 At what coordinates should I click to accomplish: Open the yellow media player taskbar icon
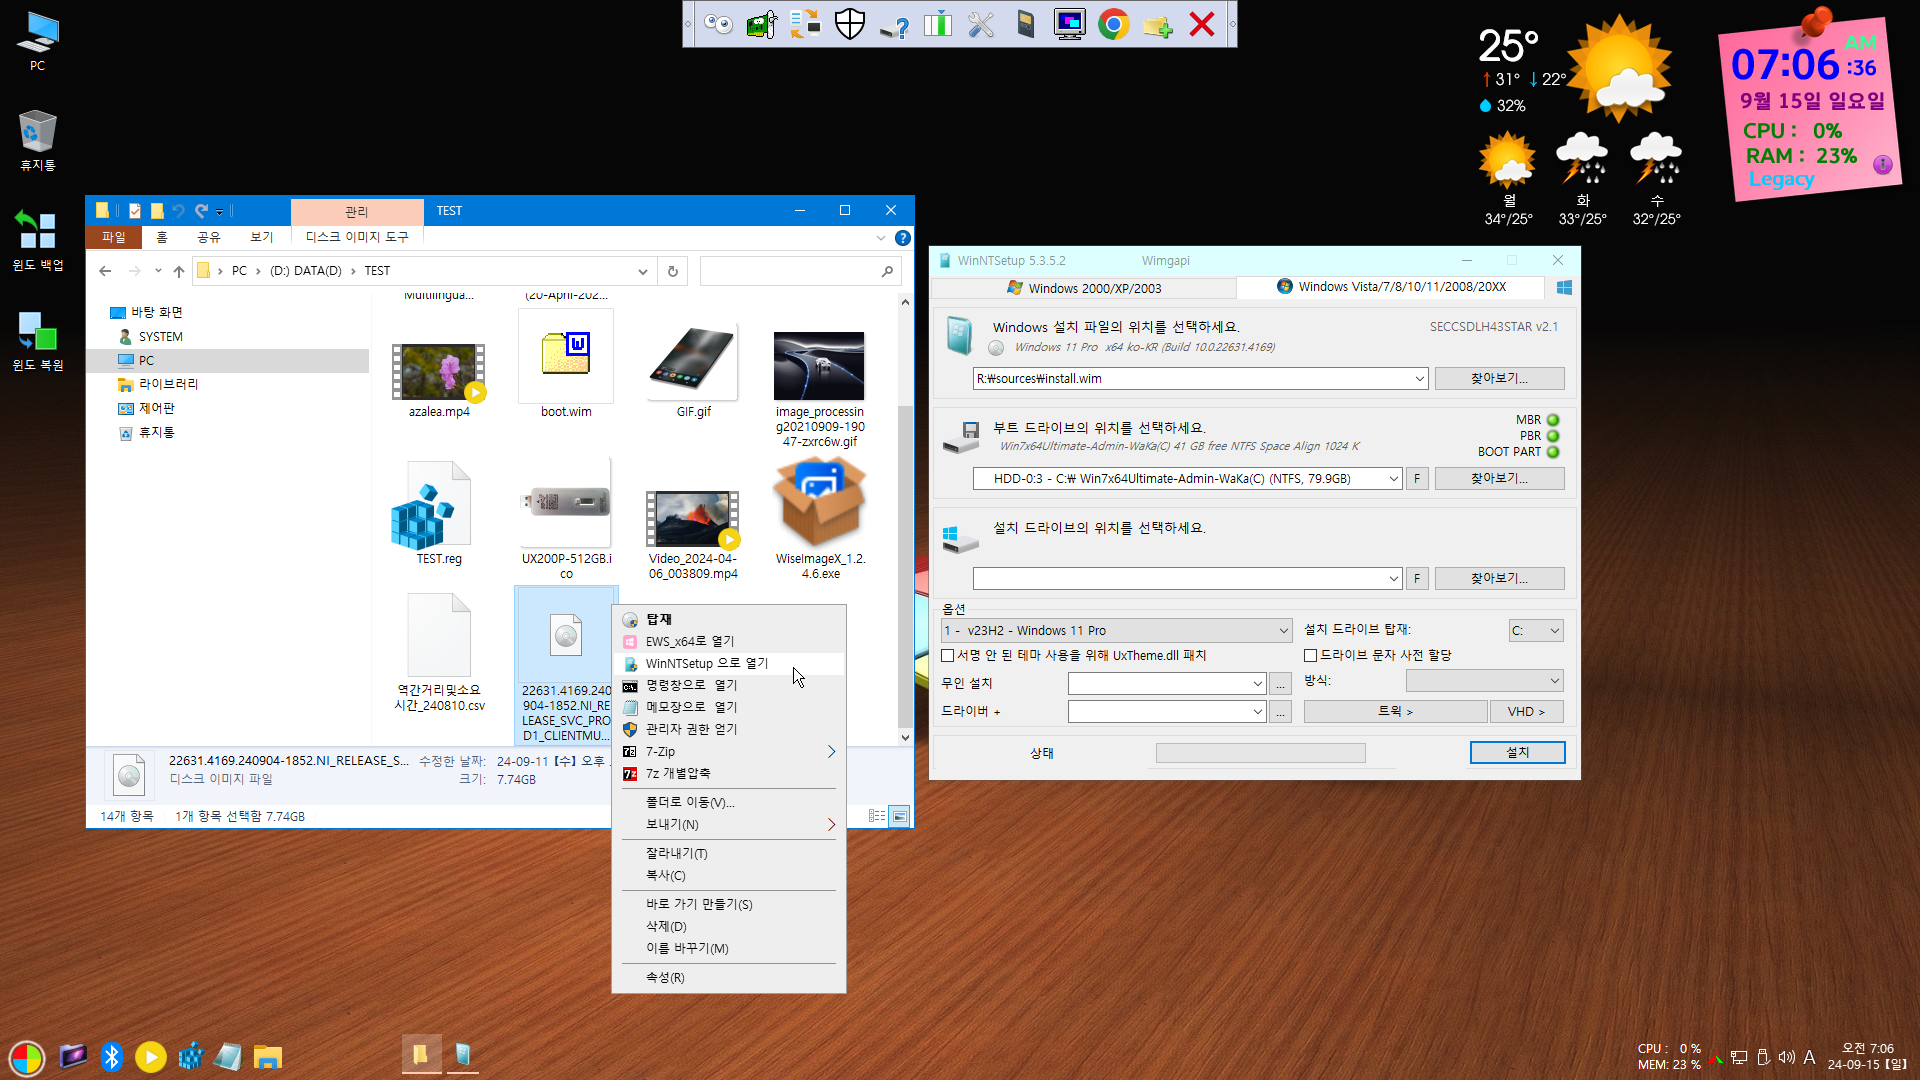[x=150, y=1056]
